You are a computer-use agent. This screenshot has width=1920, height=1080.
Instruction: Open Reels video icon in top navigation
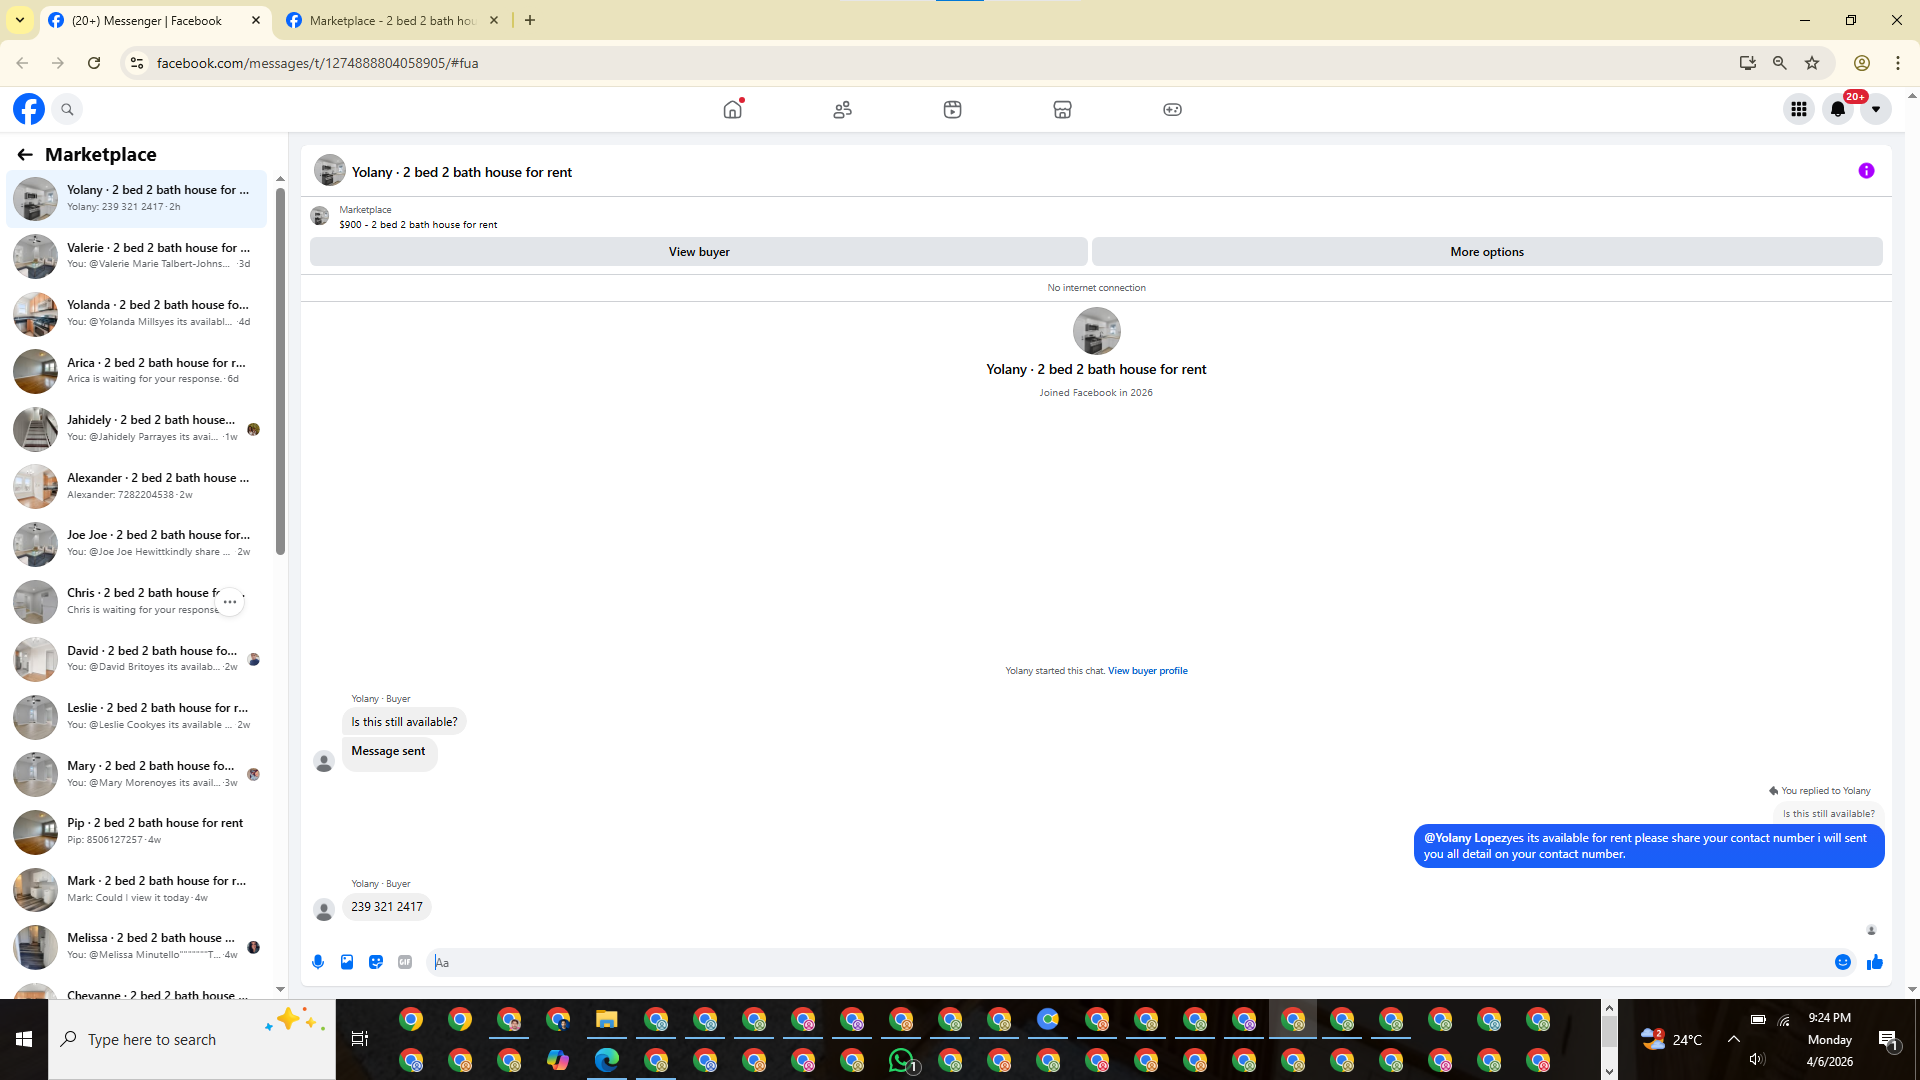pyautogui.click(x=953, y=109)
